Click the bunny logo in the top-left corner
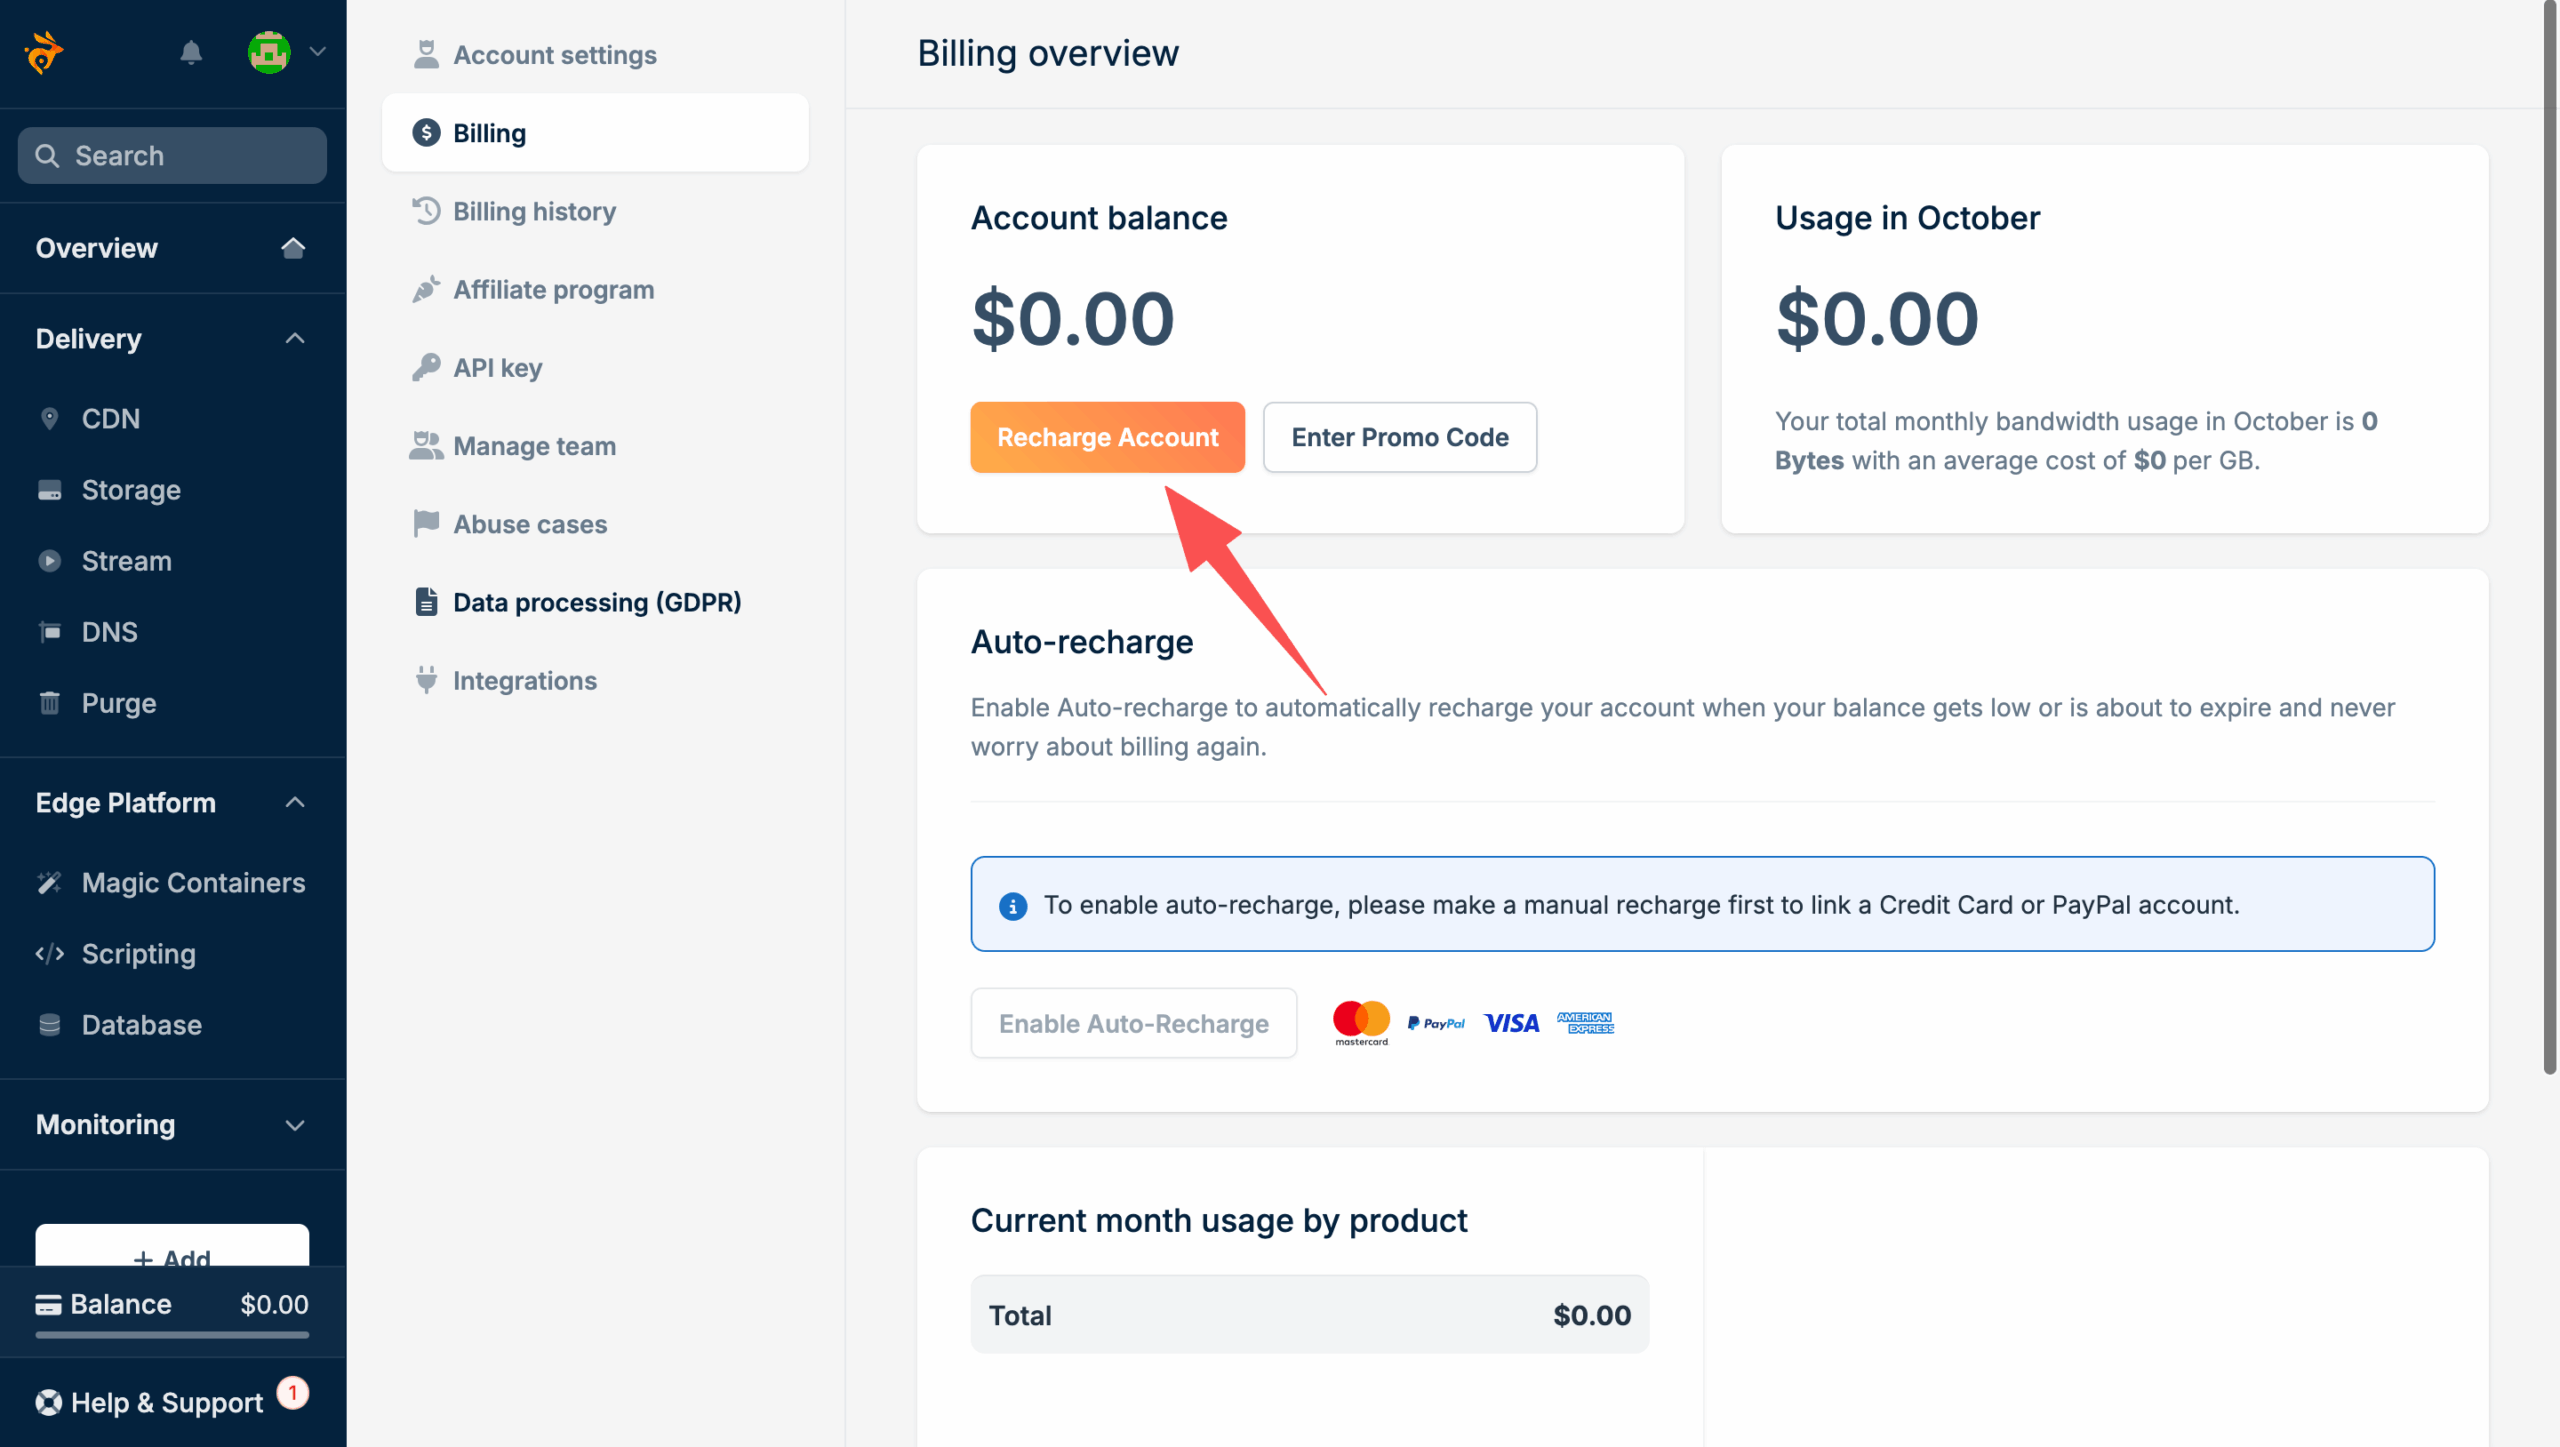Screen dimensions: 2560x1447 (x=44, y=52)
